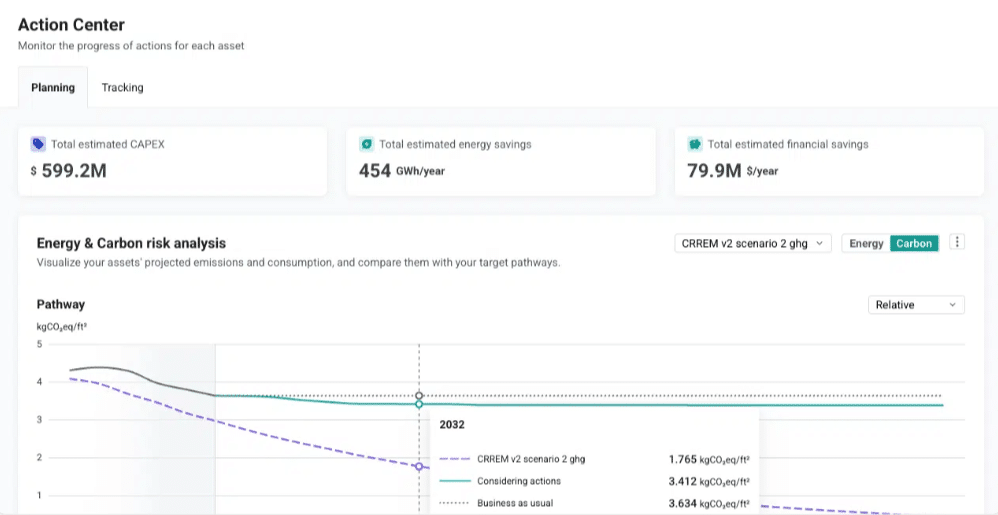Click the Total estimated CAPEX tag icon
Viewport: 998px width, 515px height.
coord(38,145)
